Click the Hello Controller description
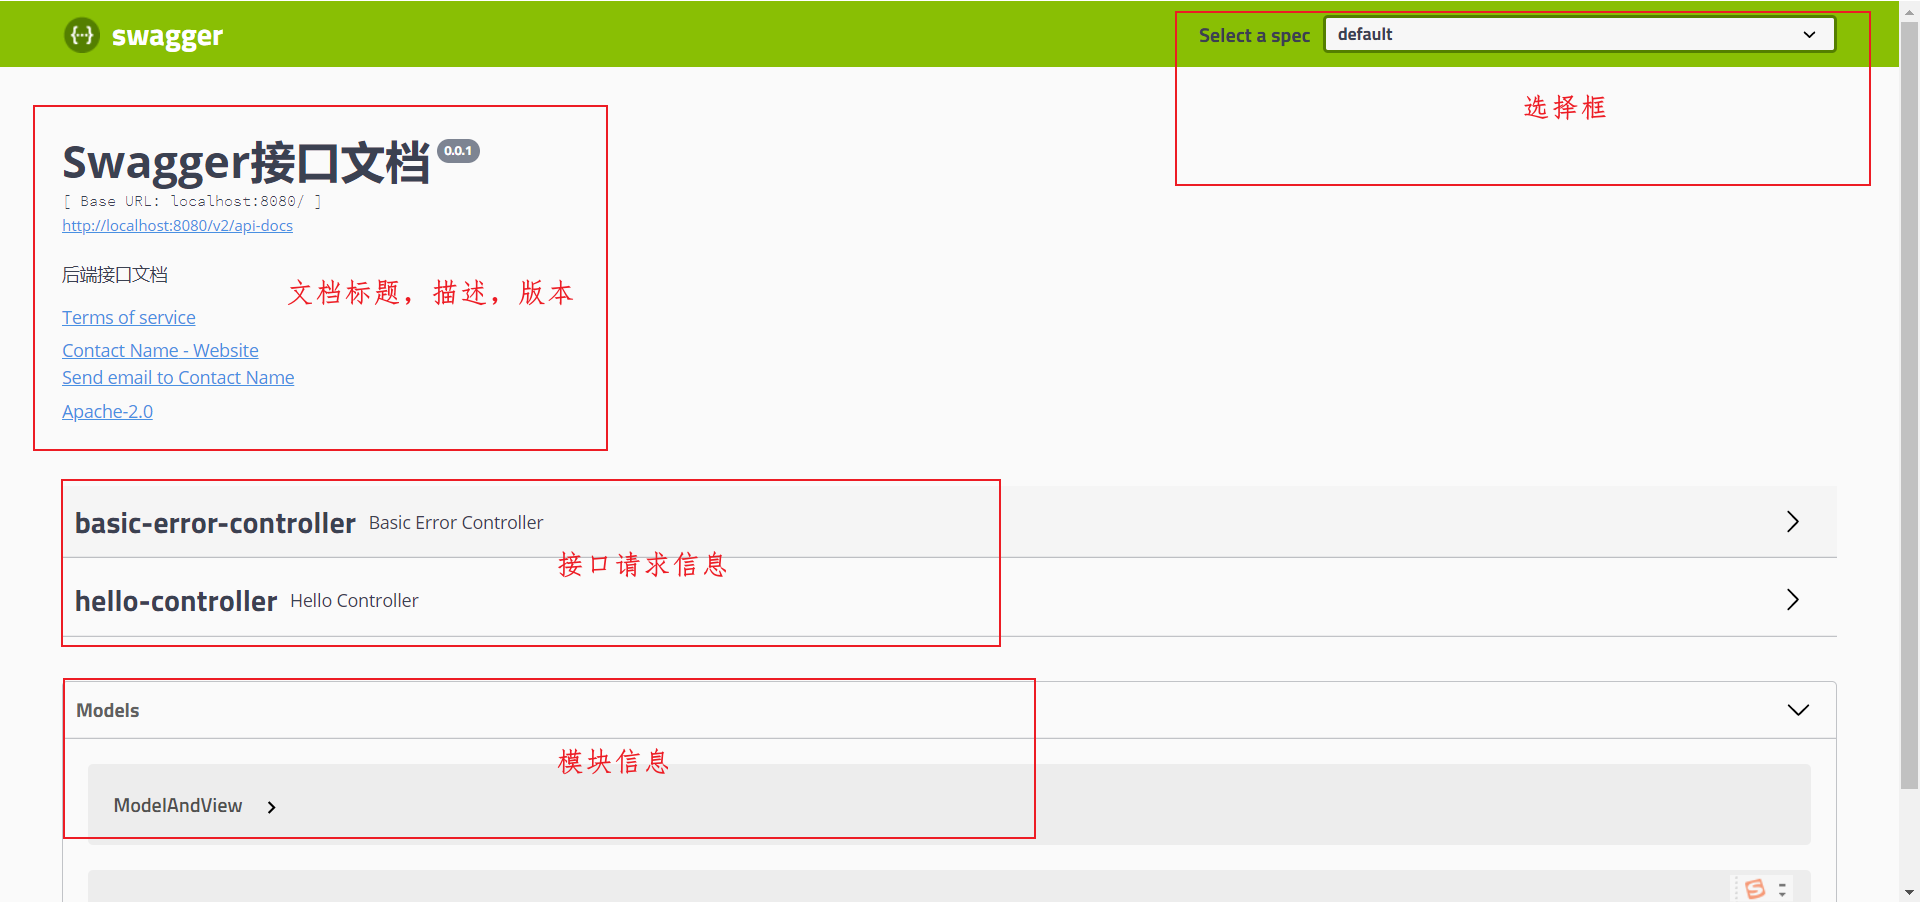1920x902 pixels. [354, 600]
